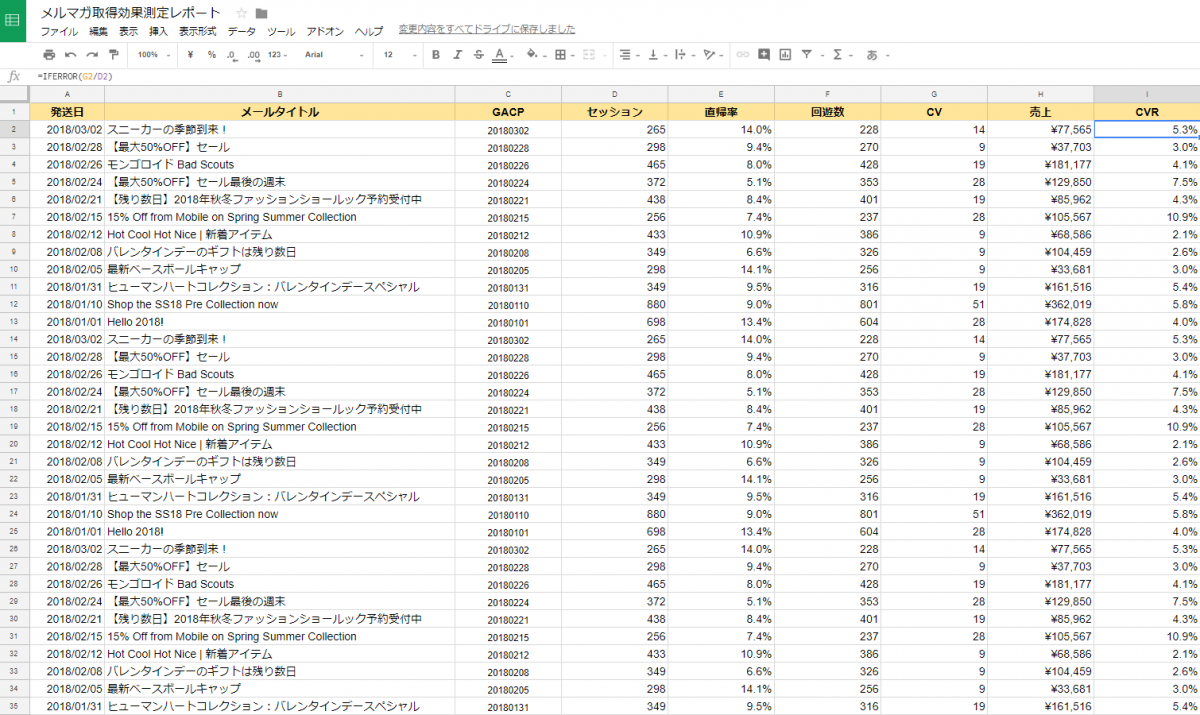1200x715 pixels.
Task: Select the paint format roller tool
Action: tap(113, 54)
